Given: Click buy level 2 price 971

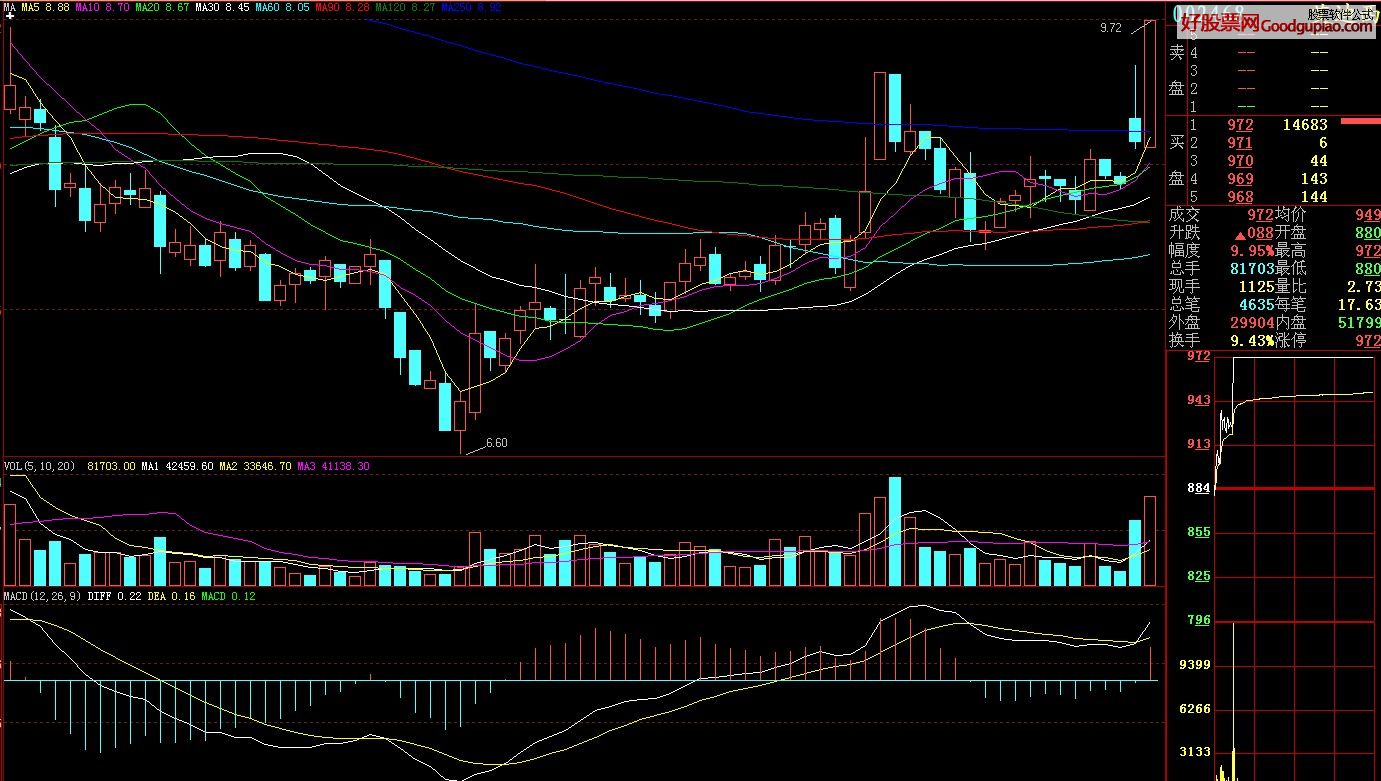Looking at the screenshot, I should pos(1241,143).
